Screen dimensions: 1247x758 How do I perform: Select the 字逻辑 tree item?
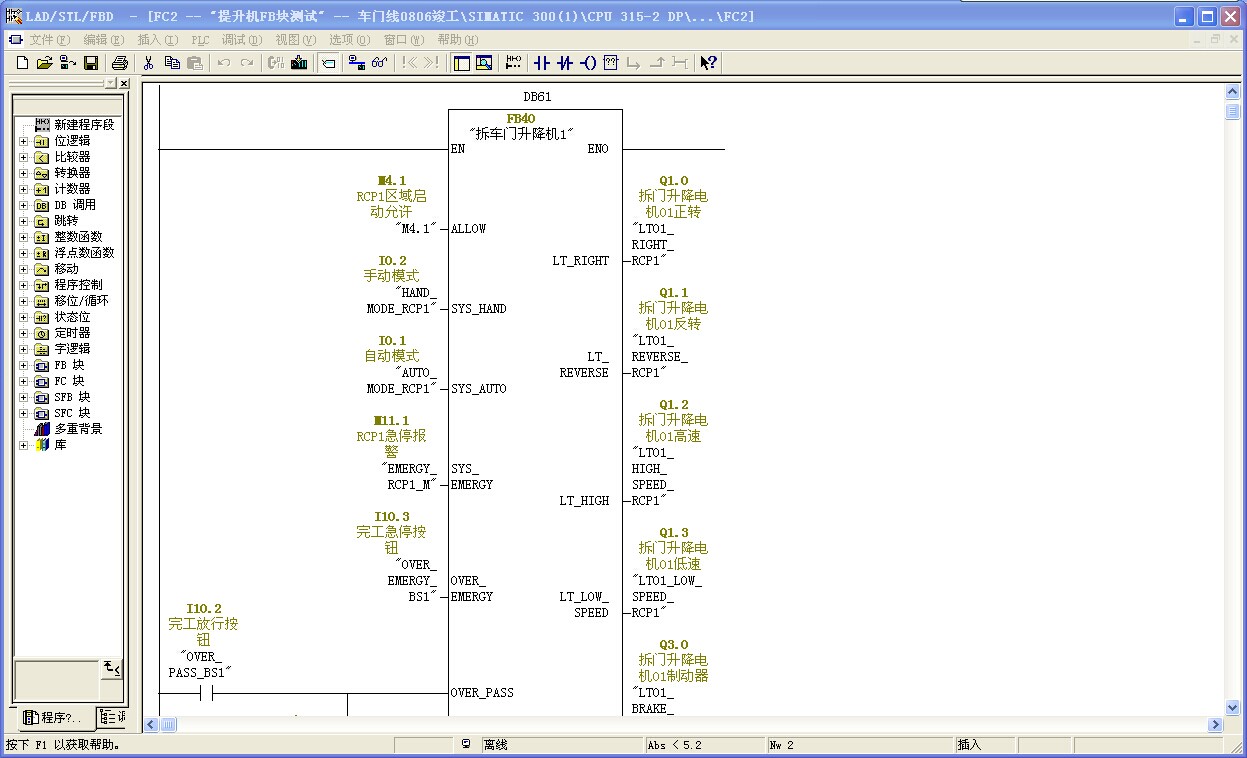72,349
